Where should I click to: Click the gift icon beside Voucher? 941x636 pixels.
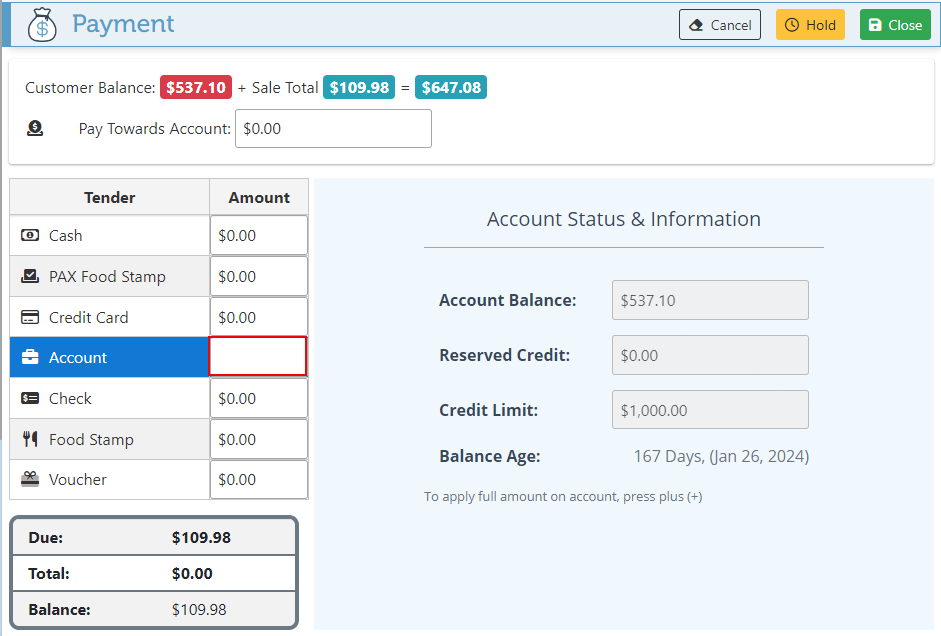30,480
